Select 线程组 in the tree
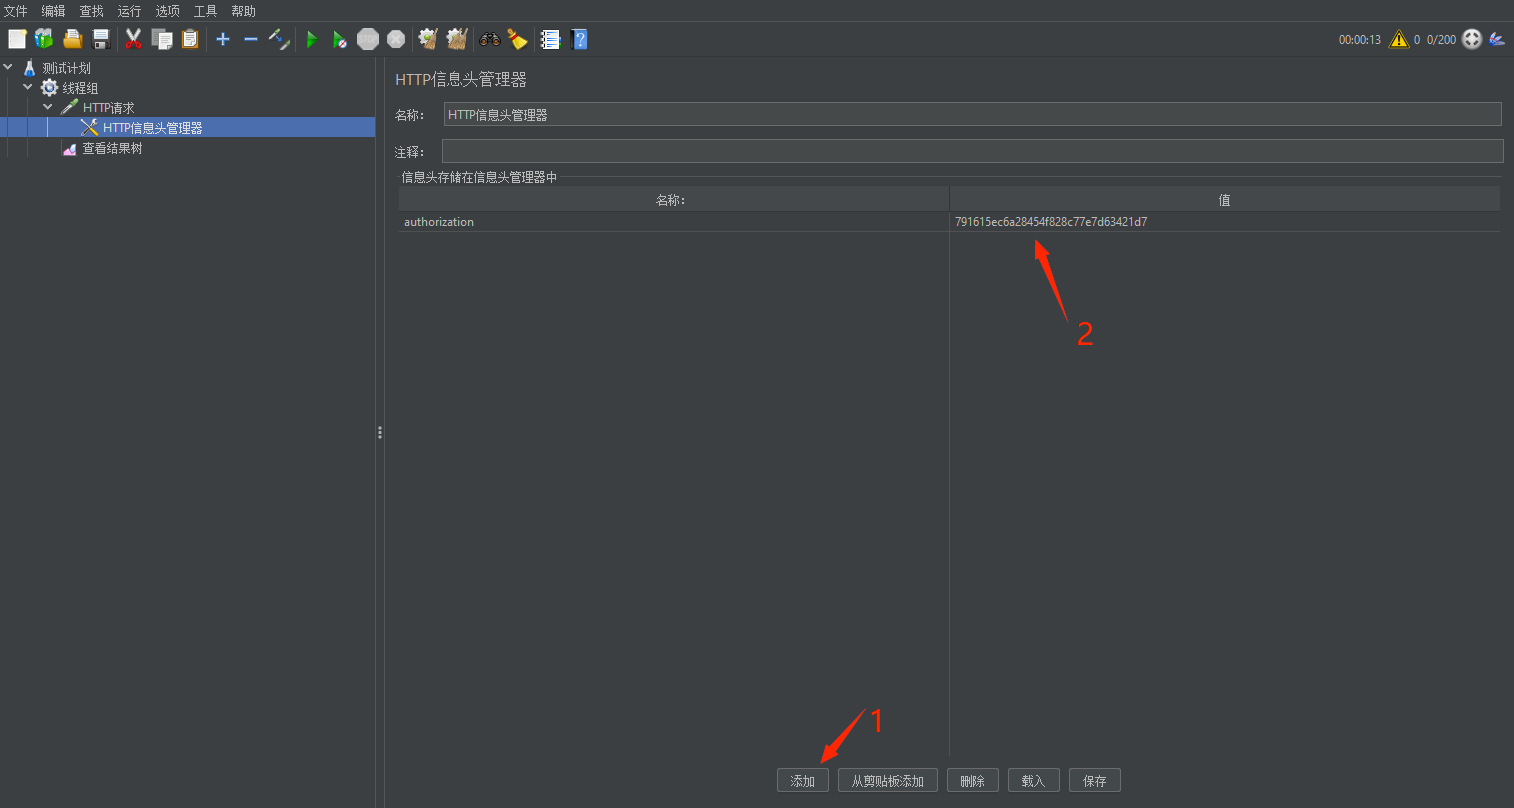 80,88
